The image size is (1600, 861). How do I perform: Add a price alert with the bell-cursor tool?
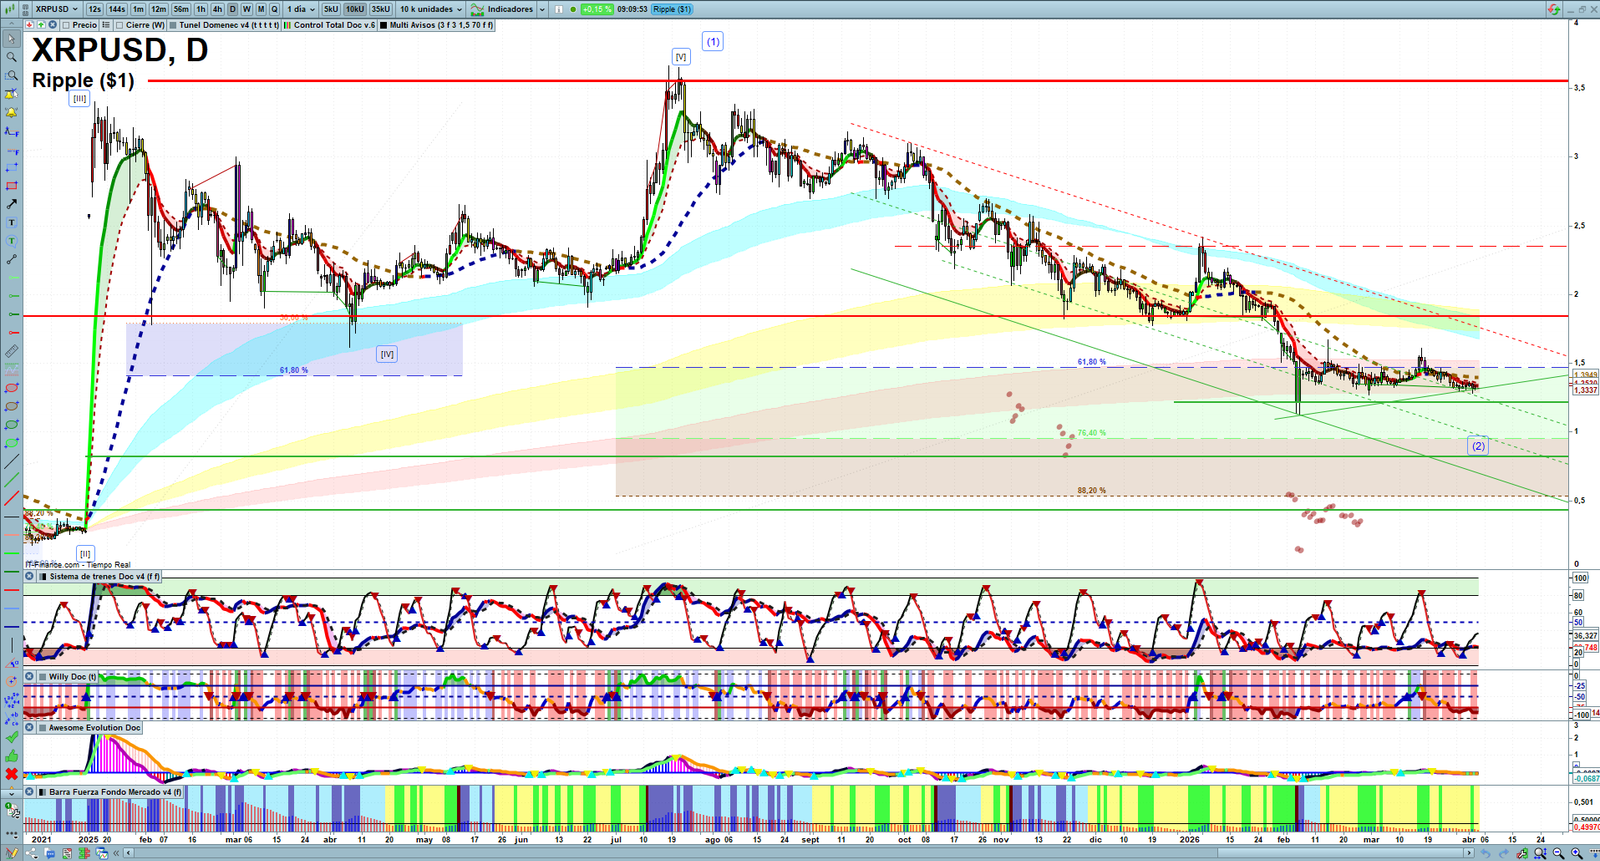11,94
